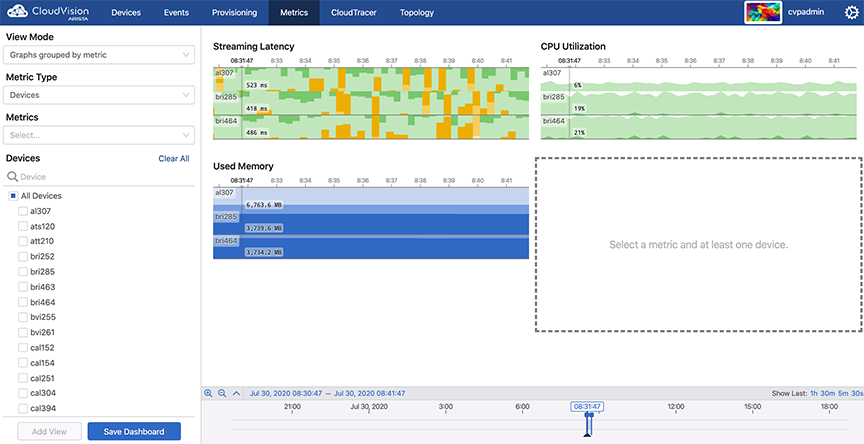Click the Save Dashboard button
Image resolution: width=864 pixels, height=444 pixels.
pyautogui.click(x=134, y=431)
